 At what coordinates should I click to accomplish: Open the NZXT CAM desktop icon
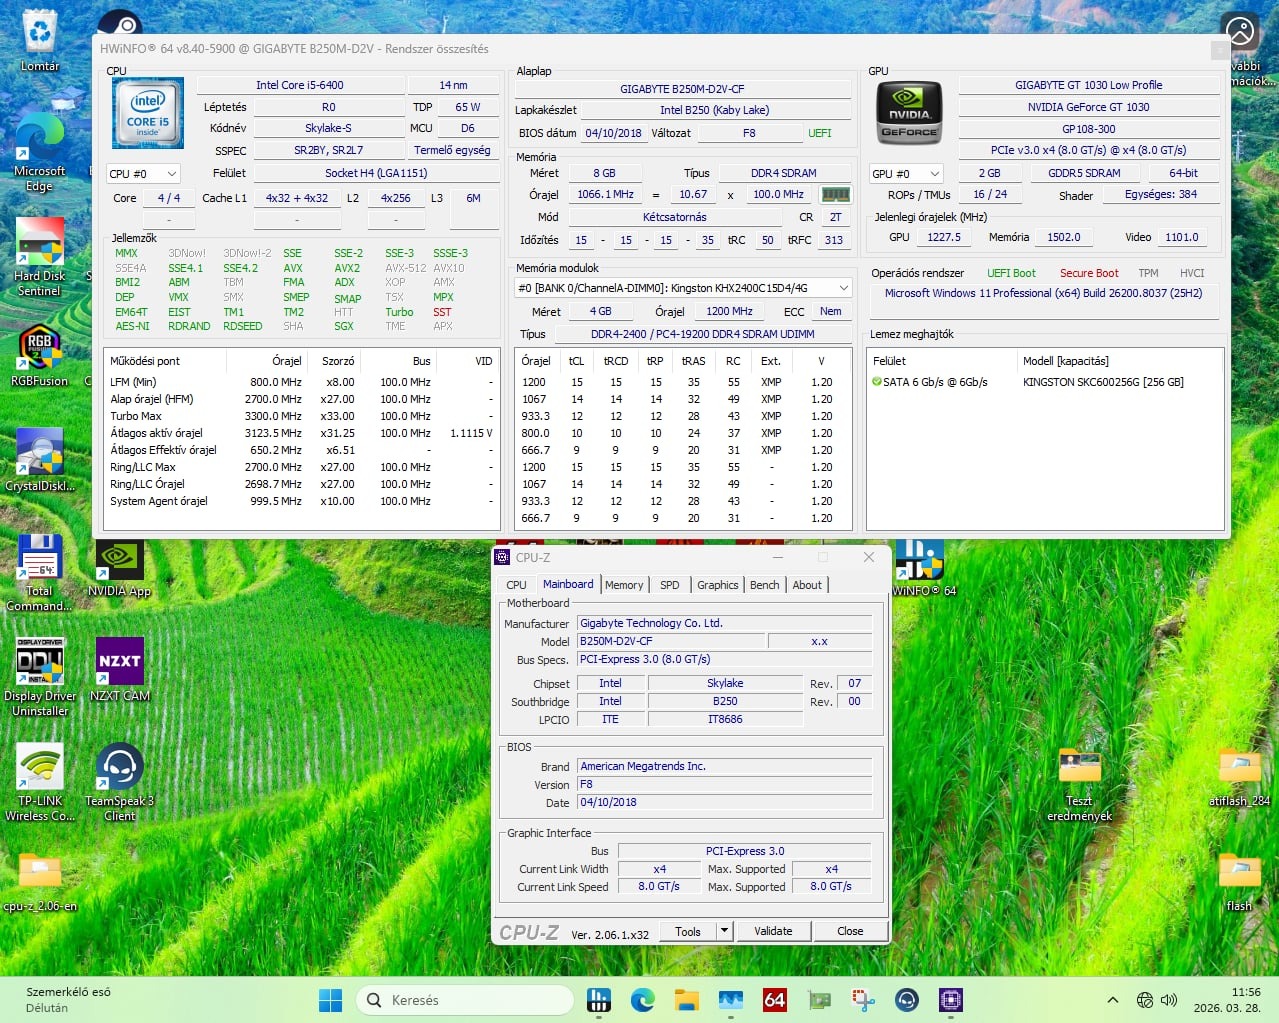(120, 669)
